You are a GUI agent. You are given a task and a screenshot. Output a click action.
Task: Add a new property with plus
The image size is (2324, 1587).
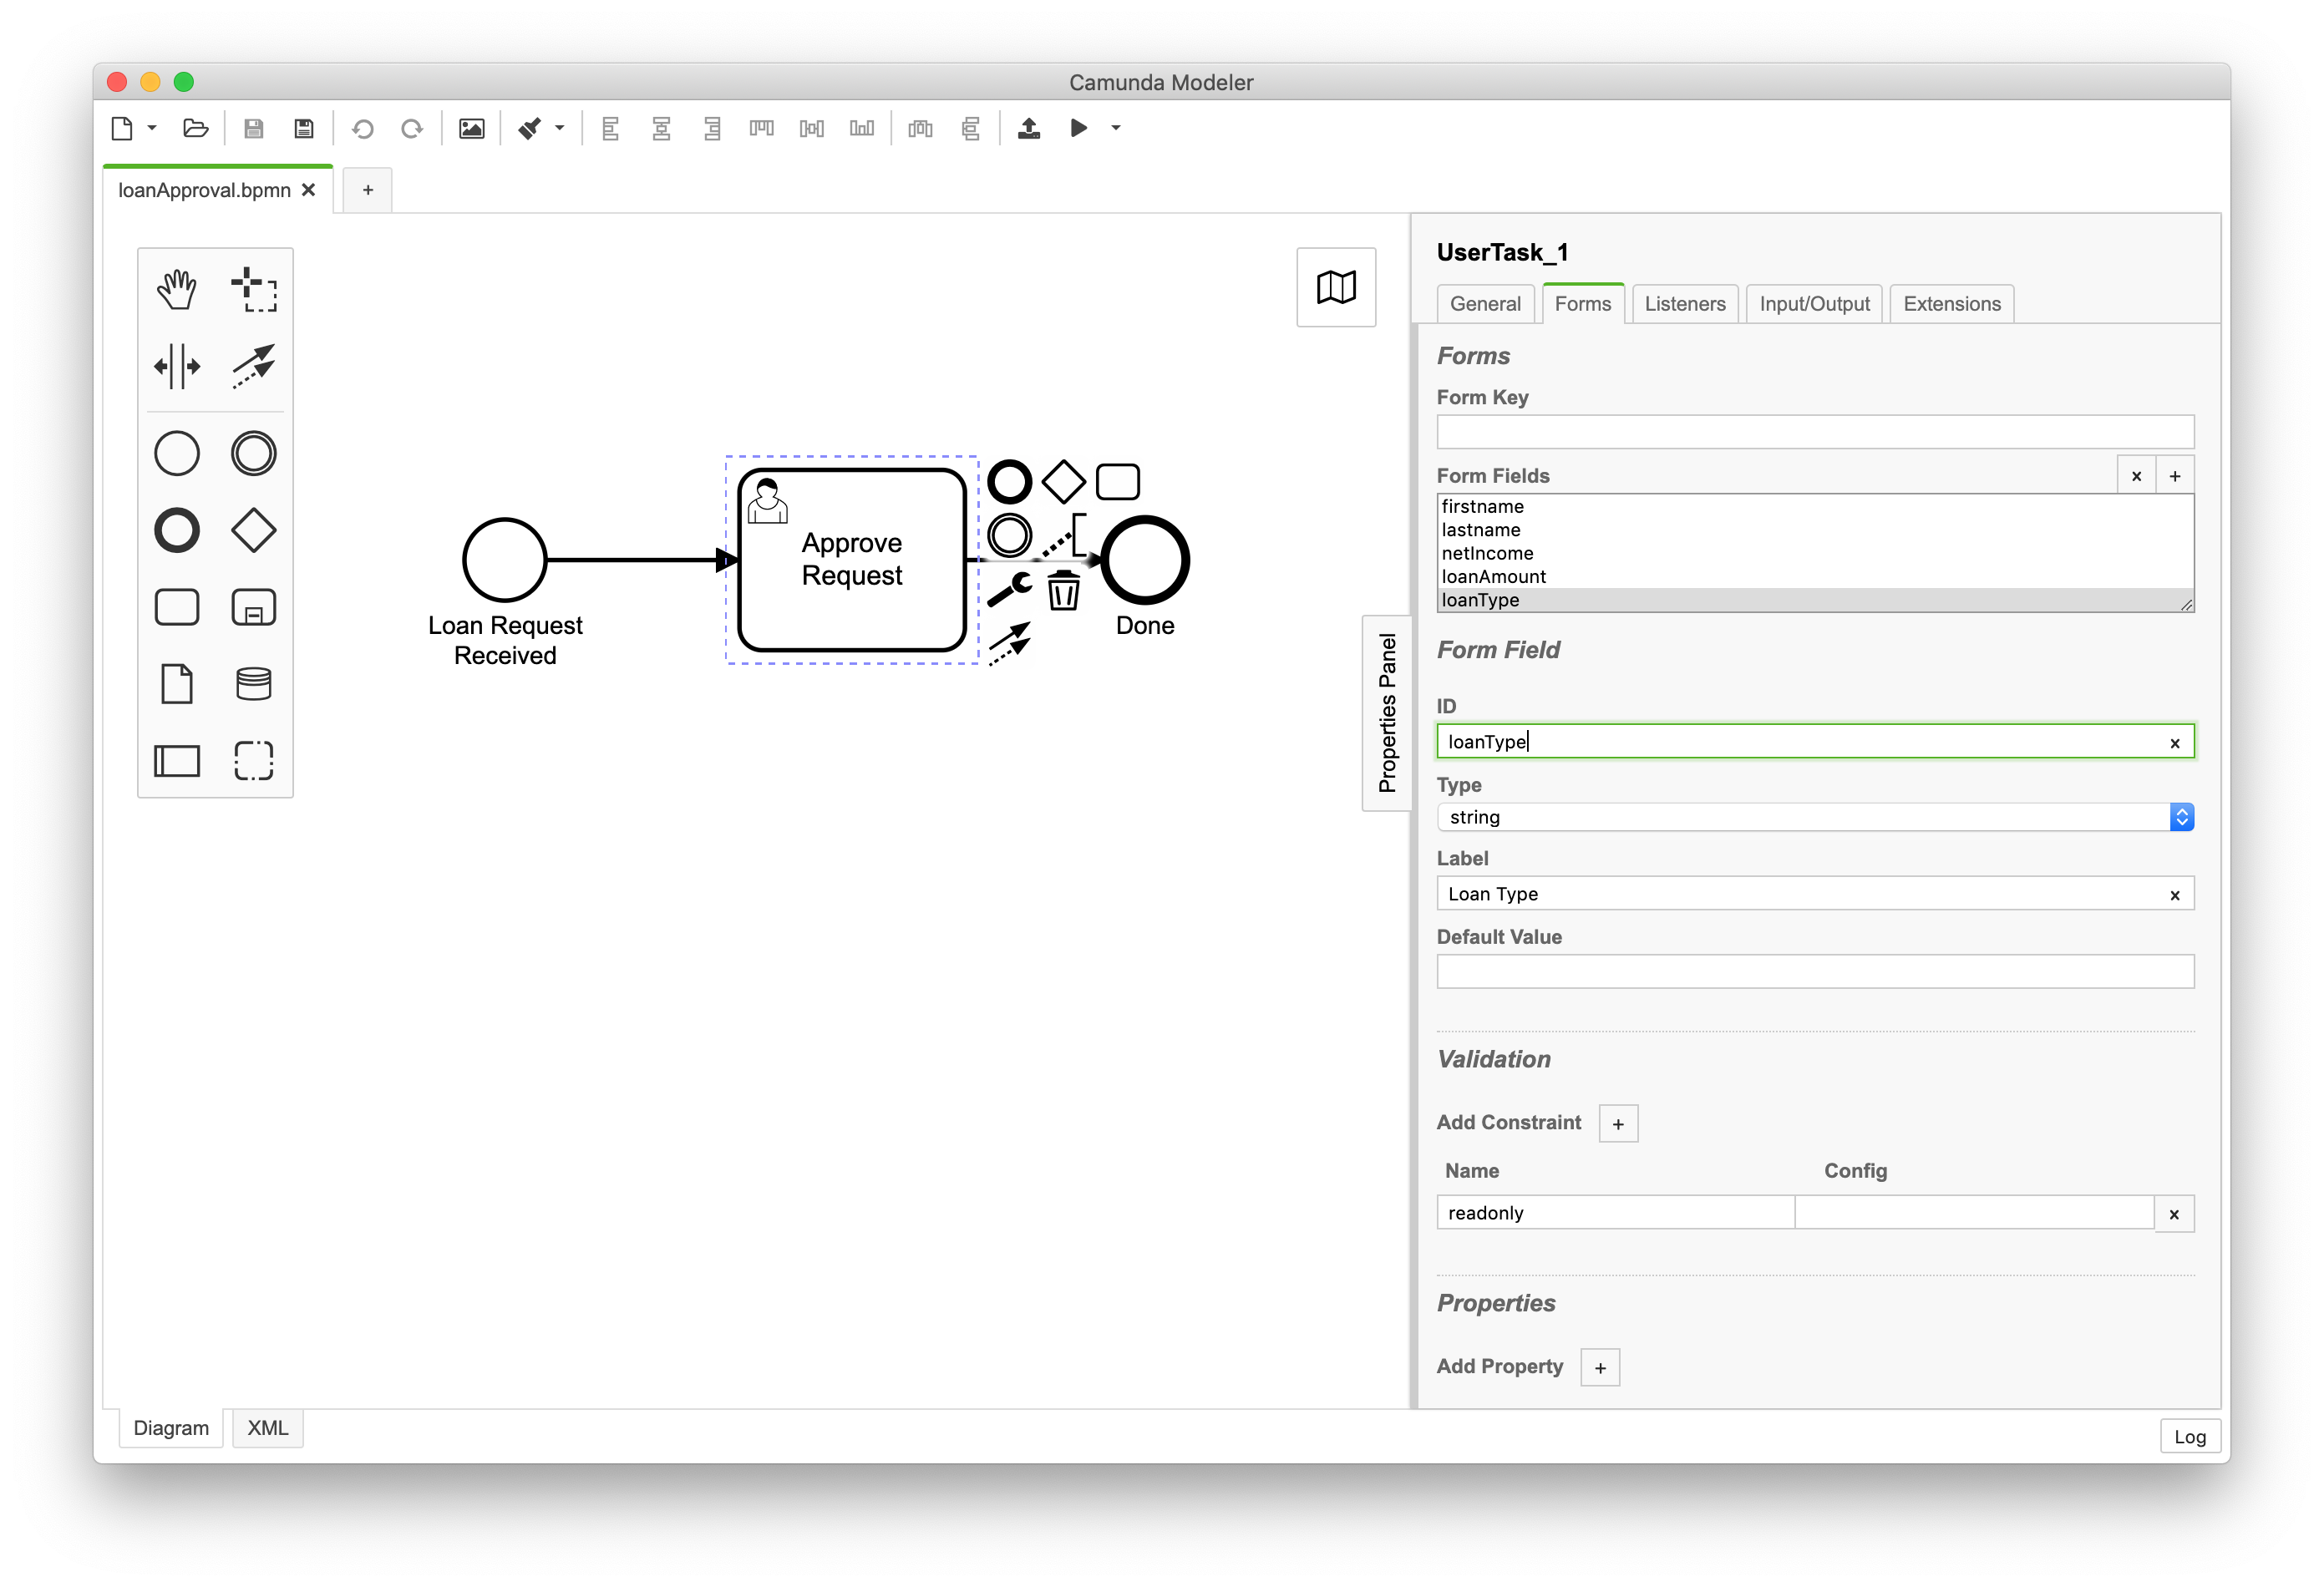(x=1600, y=1368)
